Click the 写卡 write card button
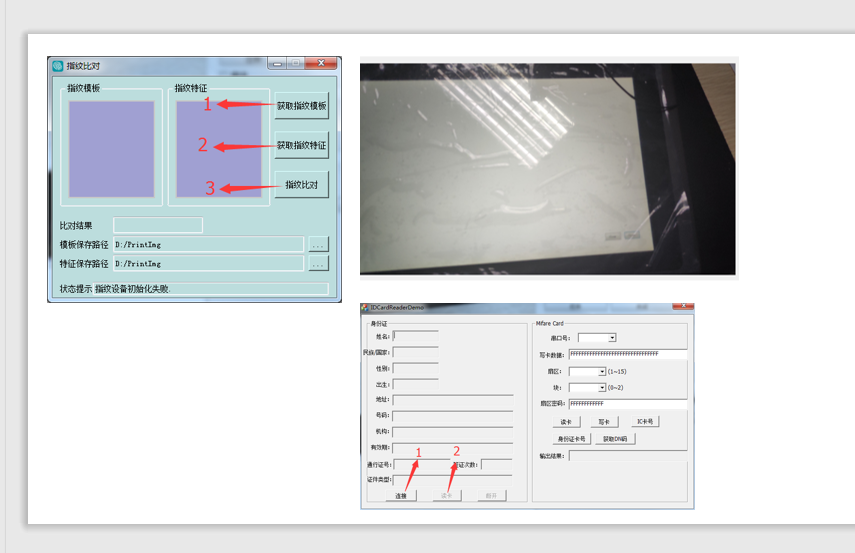The width and height of the screenshot is (855, 553). (604, 422)
